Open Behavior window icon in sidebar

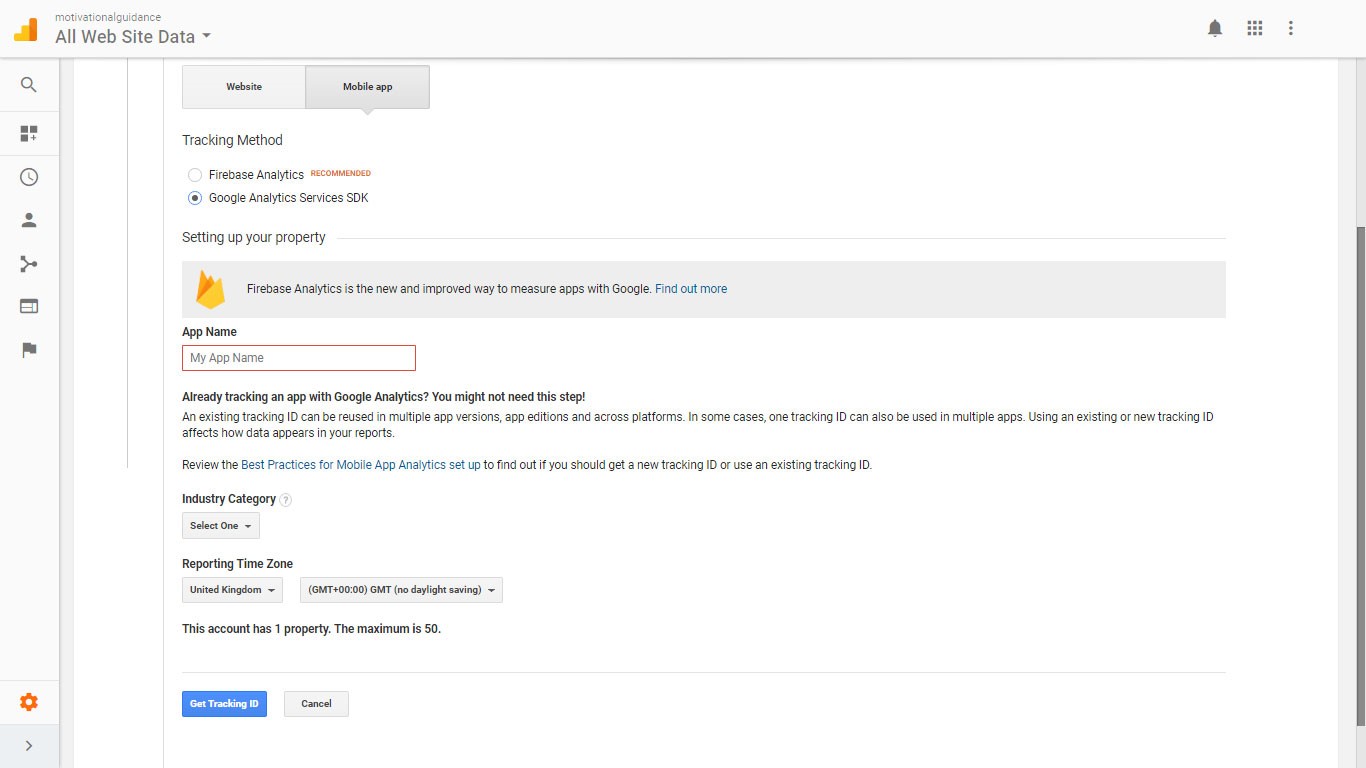click(29, 307)
